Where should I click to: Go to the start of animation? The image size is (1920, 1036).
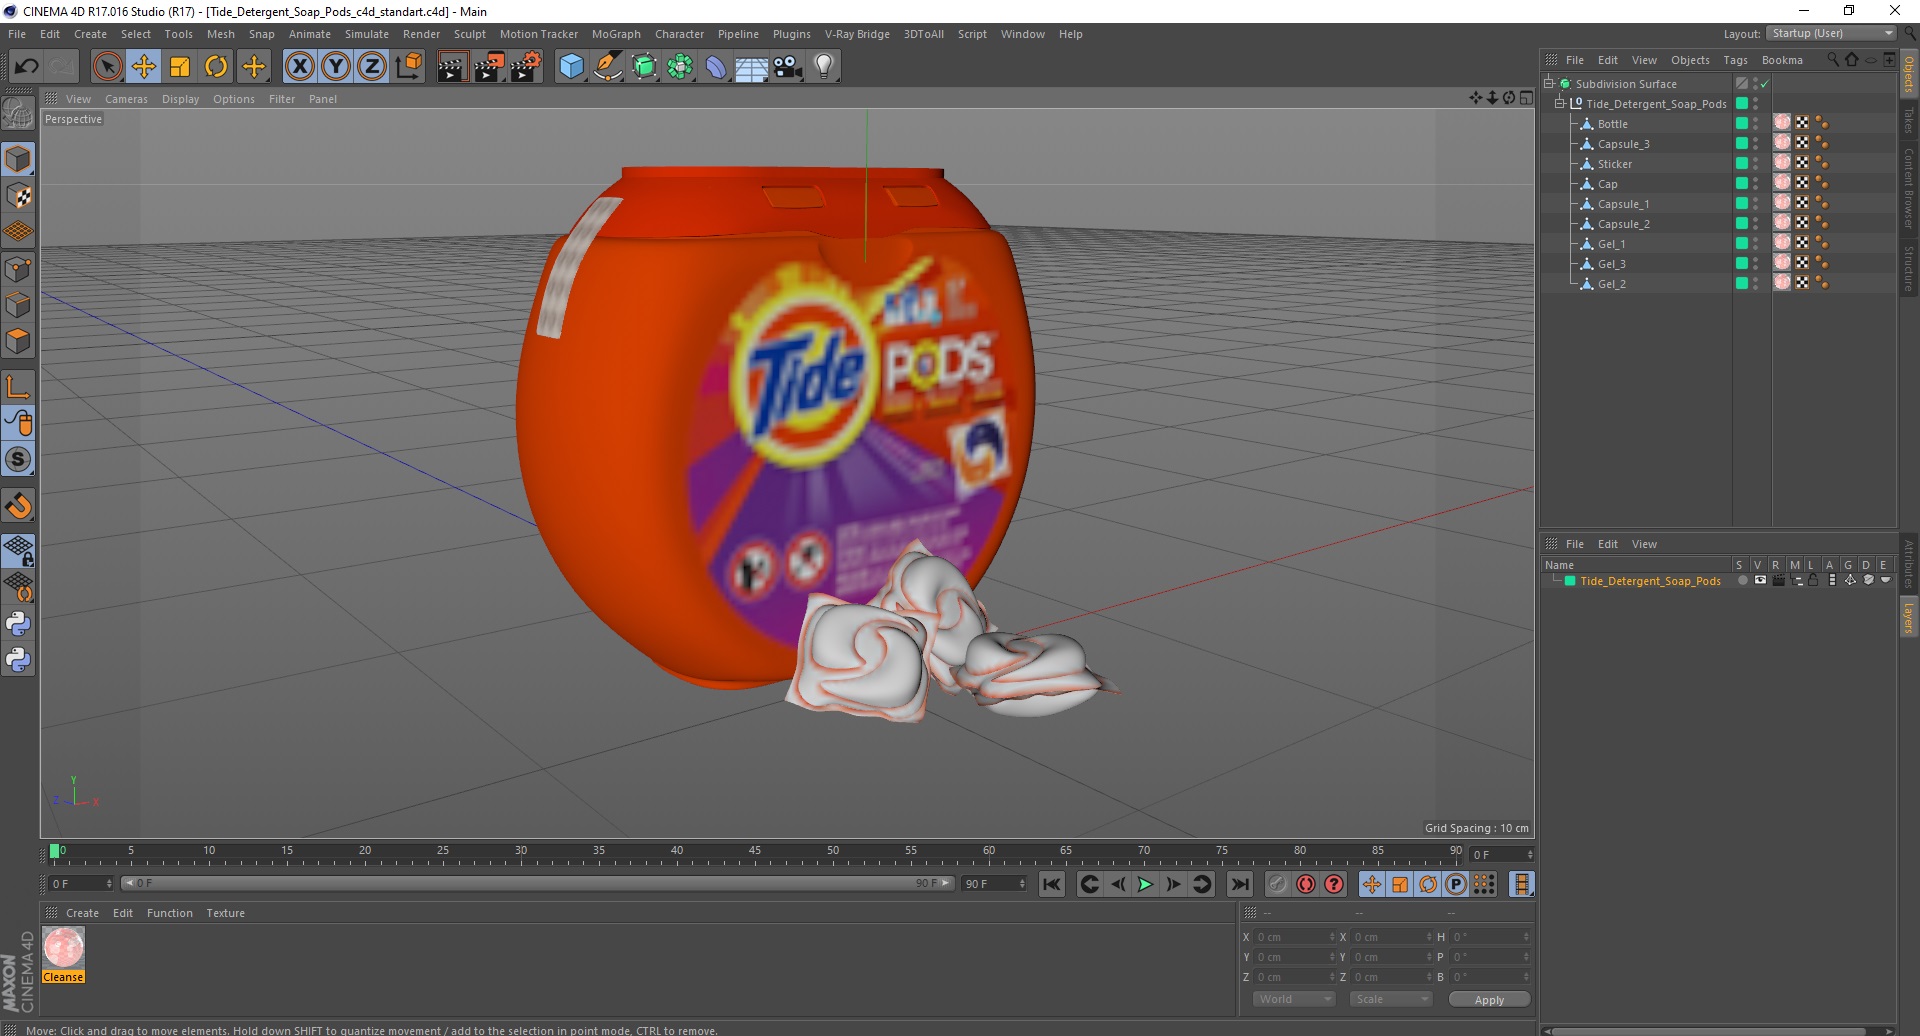[1051, 884]
